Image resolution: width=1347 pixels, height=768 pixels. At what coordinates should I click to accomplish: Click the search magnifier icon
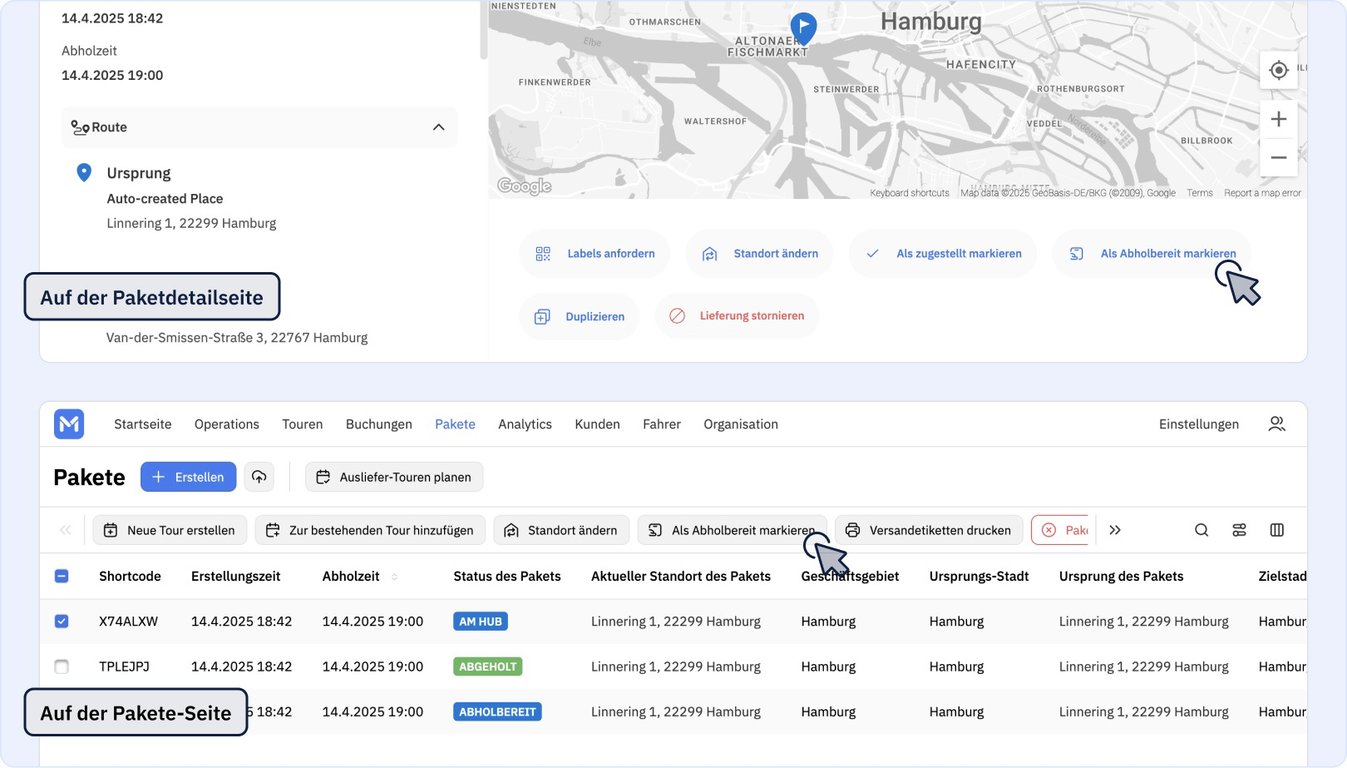coord(1202,530)
